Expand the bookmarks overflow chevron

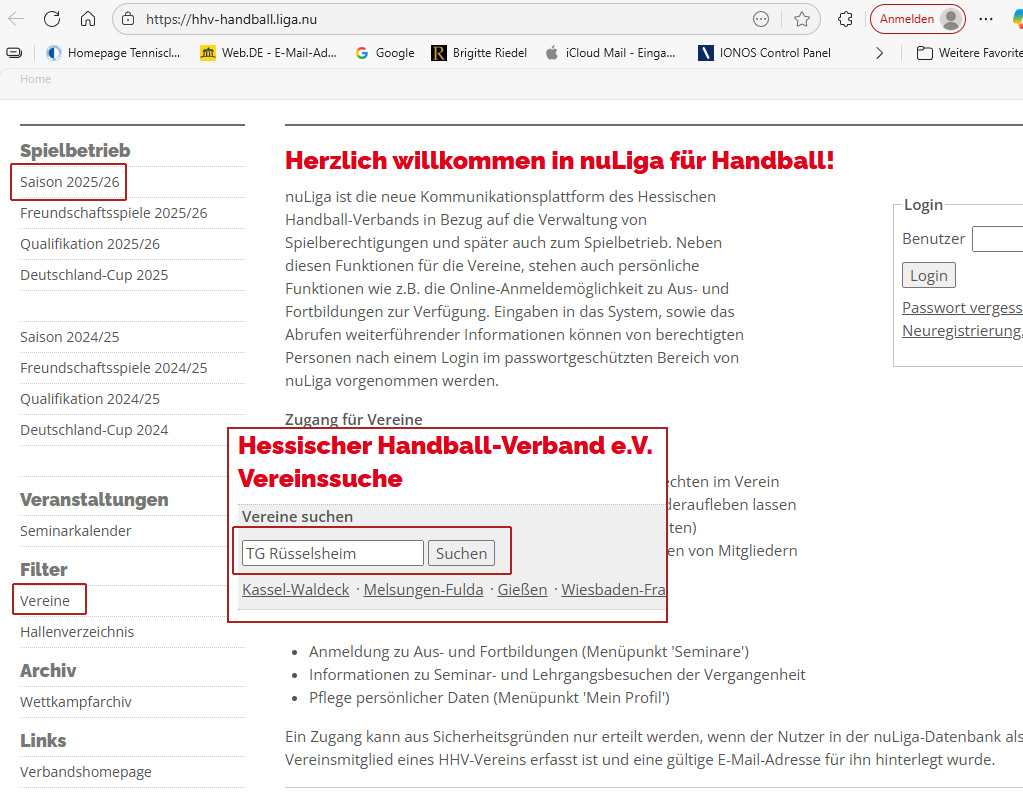tap(879, 53)
